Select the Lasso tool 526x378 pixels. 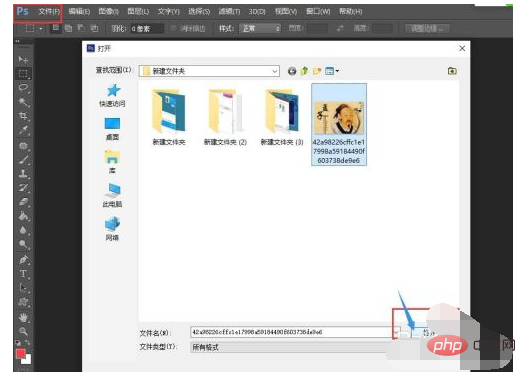[x=23, y=88]
